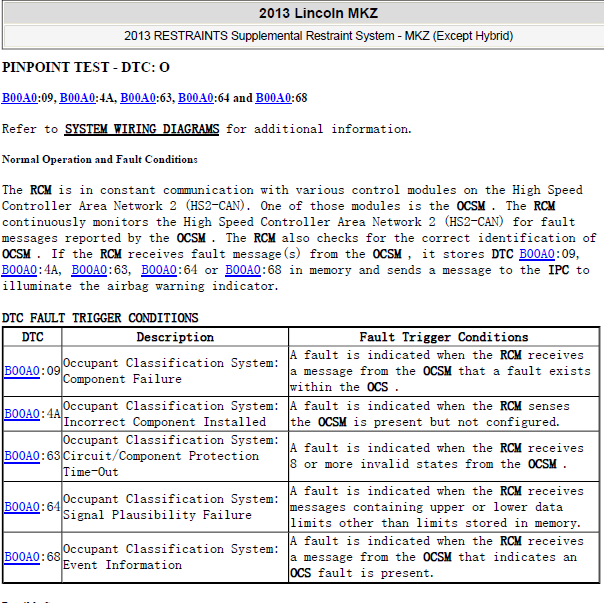
Task: Click 'Circuit/Component Protection Time-Out' description cell
Action: 175,456
